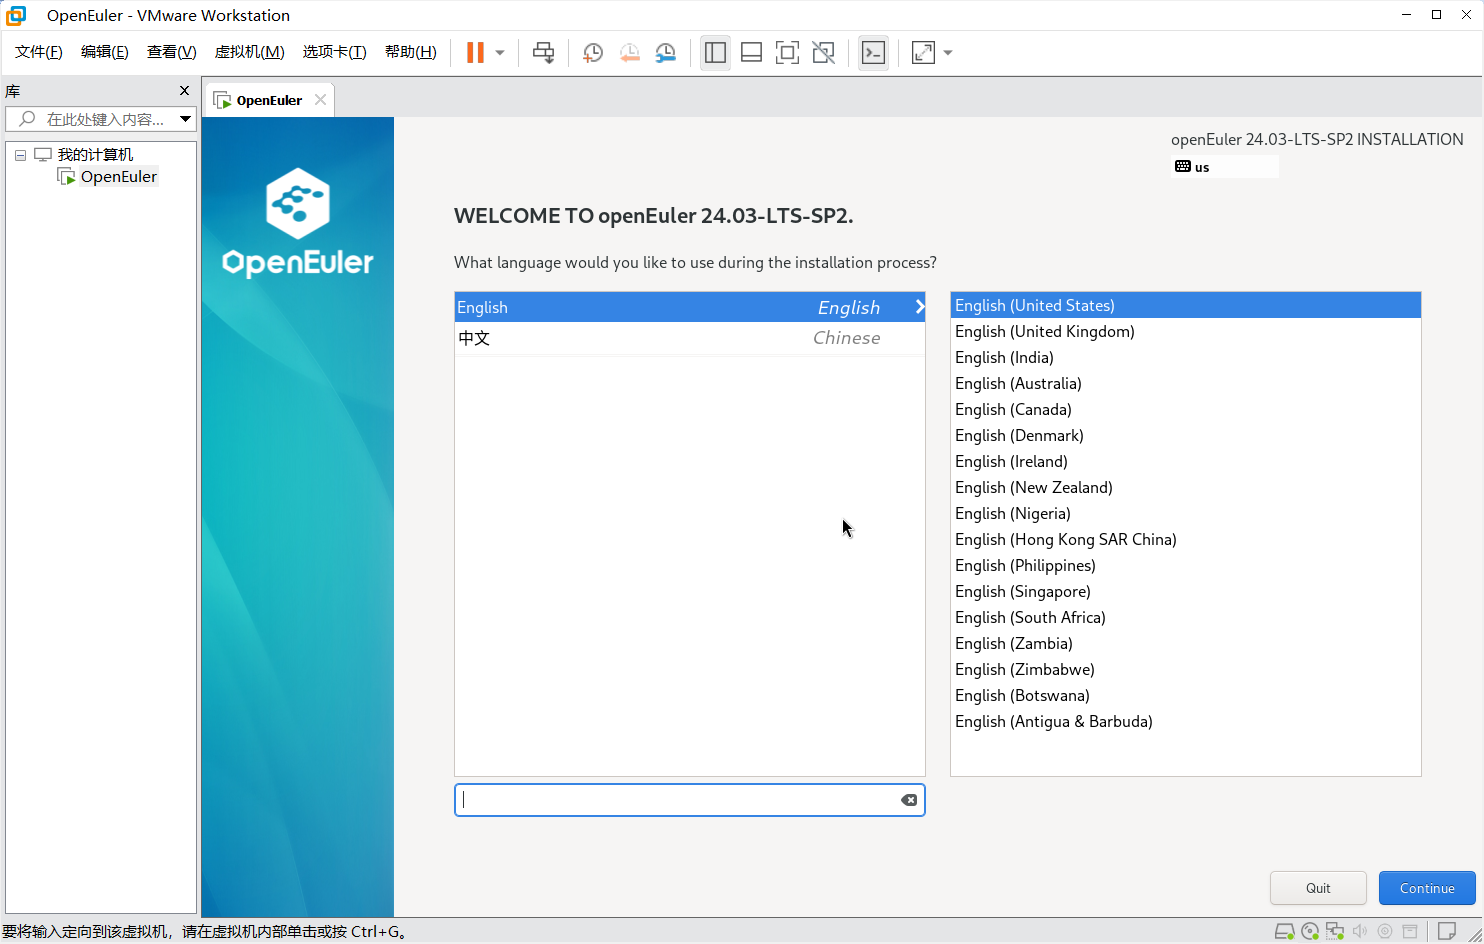
Task: Click the pause virtual machine icon
Action: click(x=475, y=53)
